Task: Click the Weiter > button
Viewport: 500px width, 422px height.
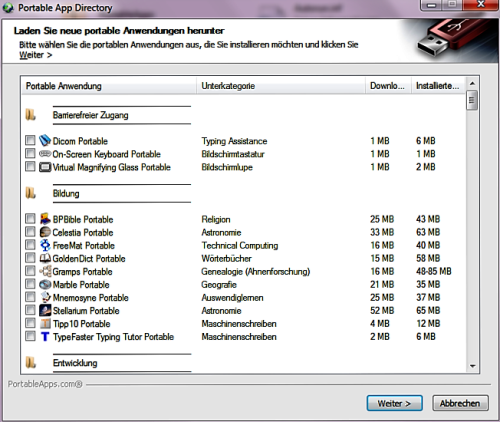Action: [394, 403]
